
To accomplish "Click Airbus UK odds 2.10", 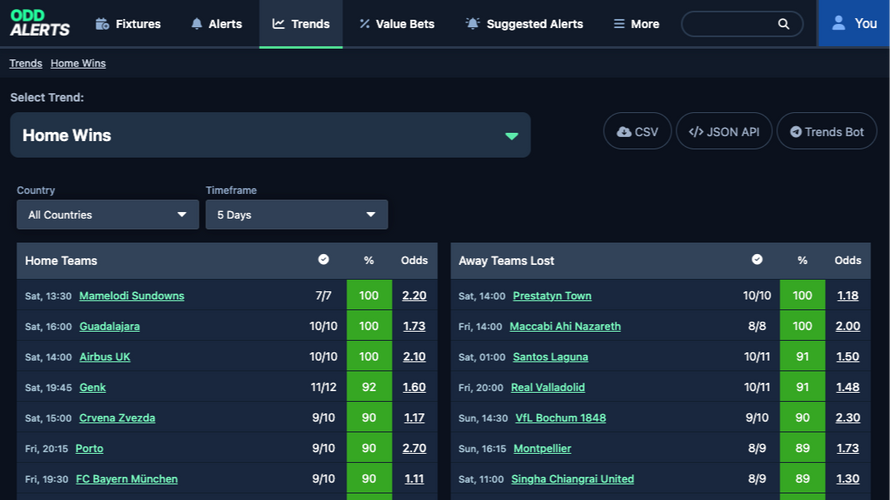I will 414,357.
